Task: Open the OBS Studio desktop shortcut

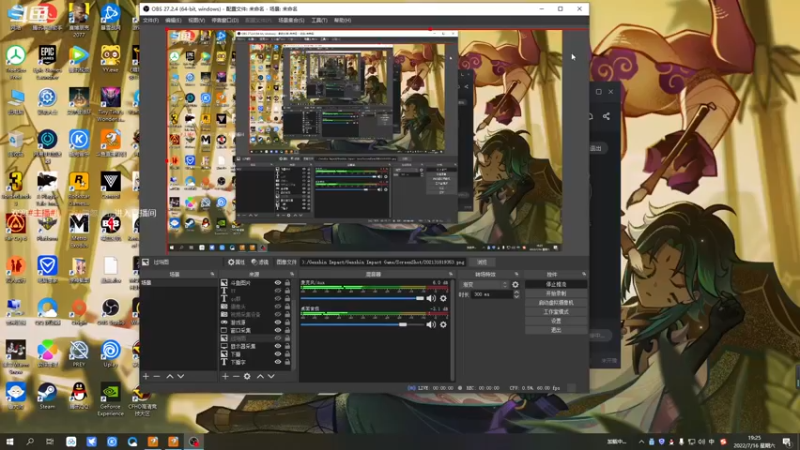Action: pyautogui.click(x=110, y=312)
